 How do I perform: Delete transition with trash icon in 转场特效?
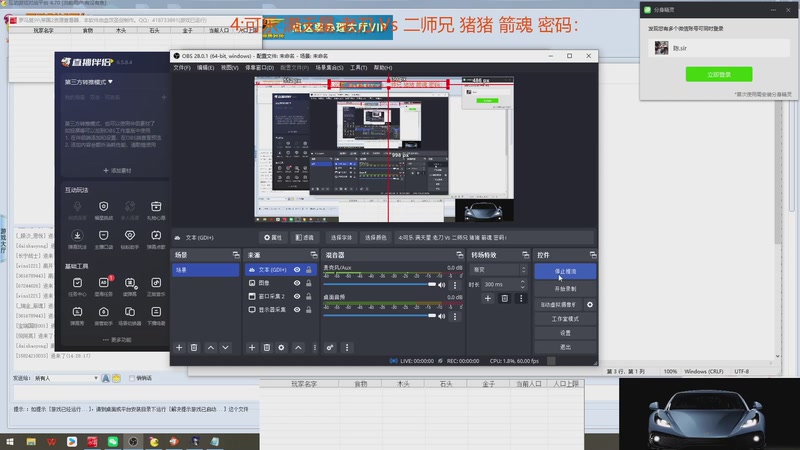[x=505, y=298]
